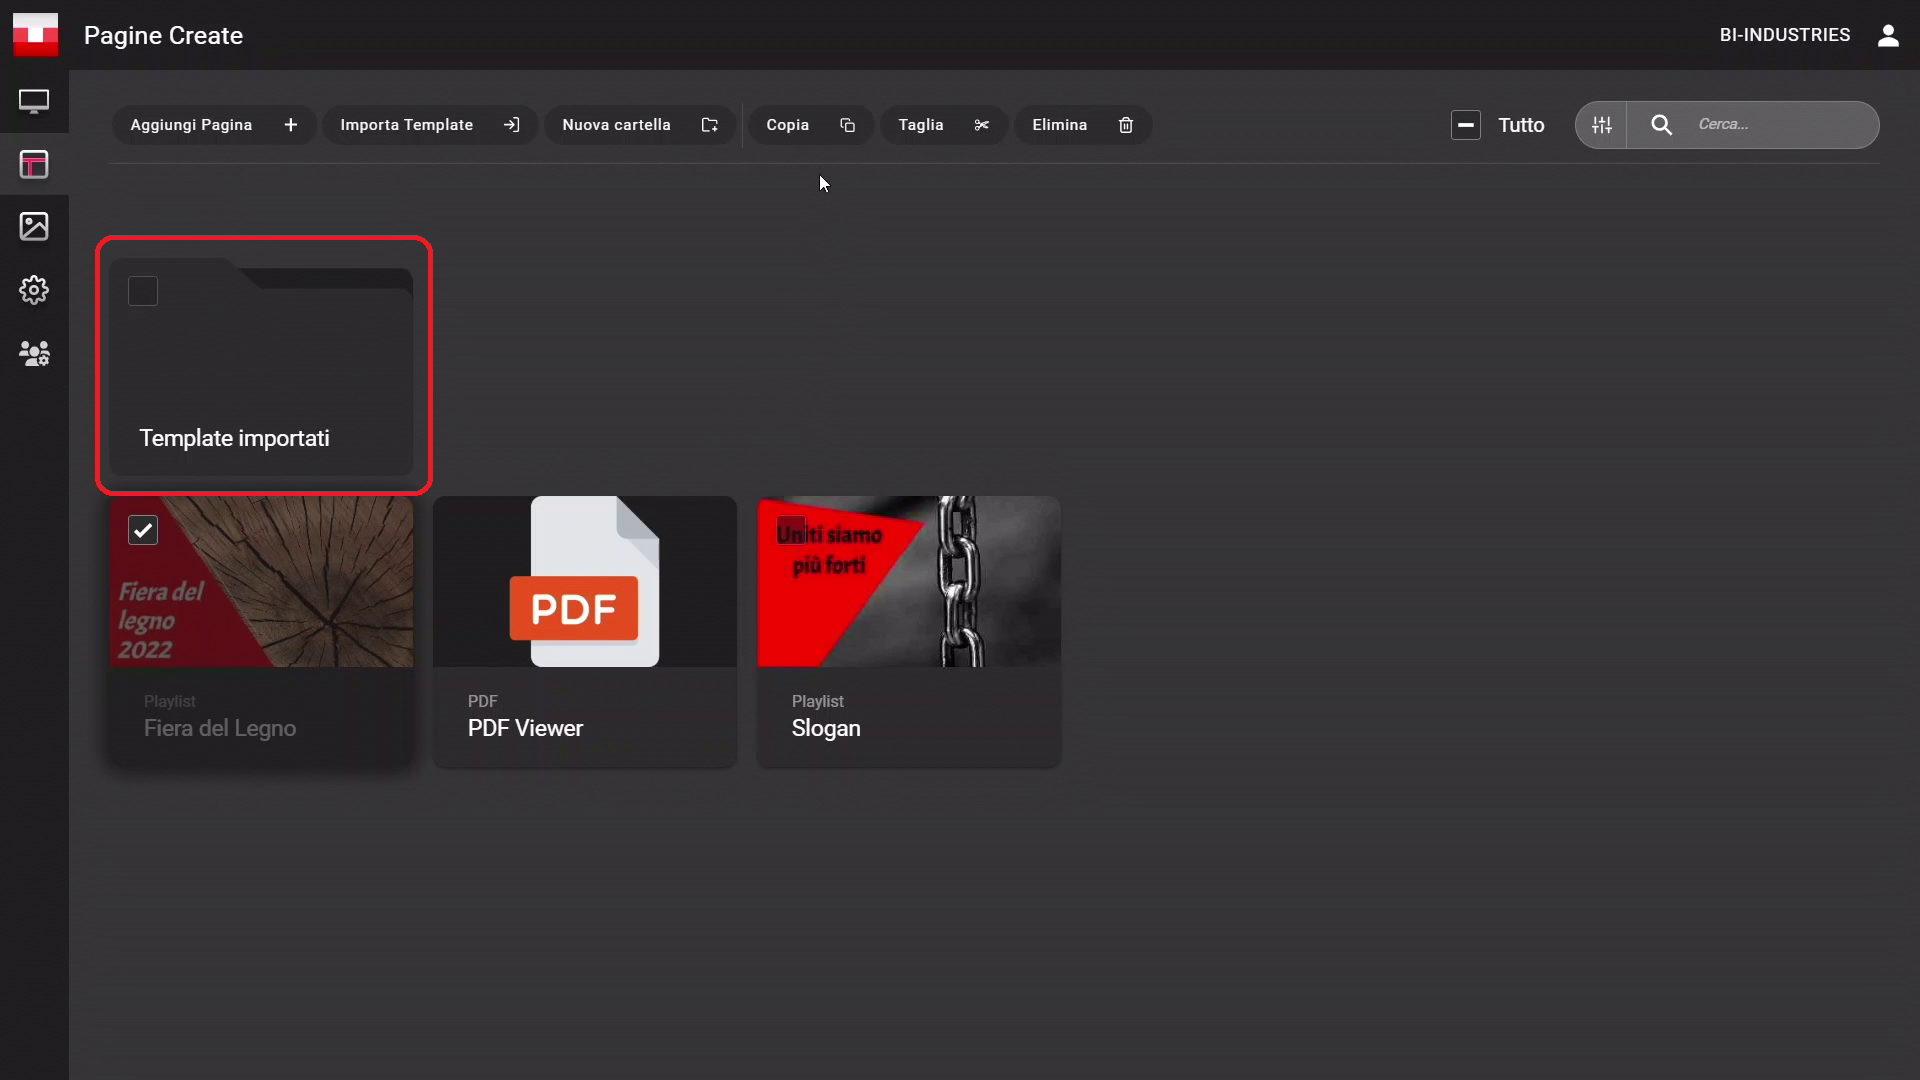Image resolution: width=1920 pixels, height=1080 pixels.
Task: Create folder with Nuova cartella
Action: (x=639, y=125)
